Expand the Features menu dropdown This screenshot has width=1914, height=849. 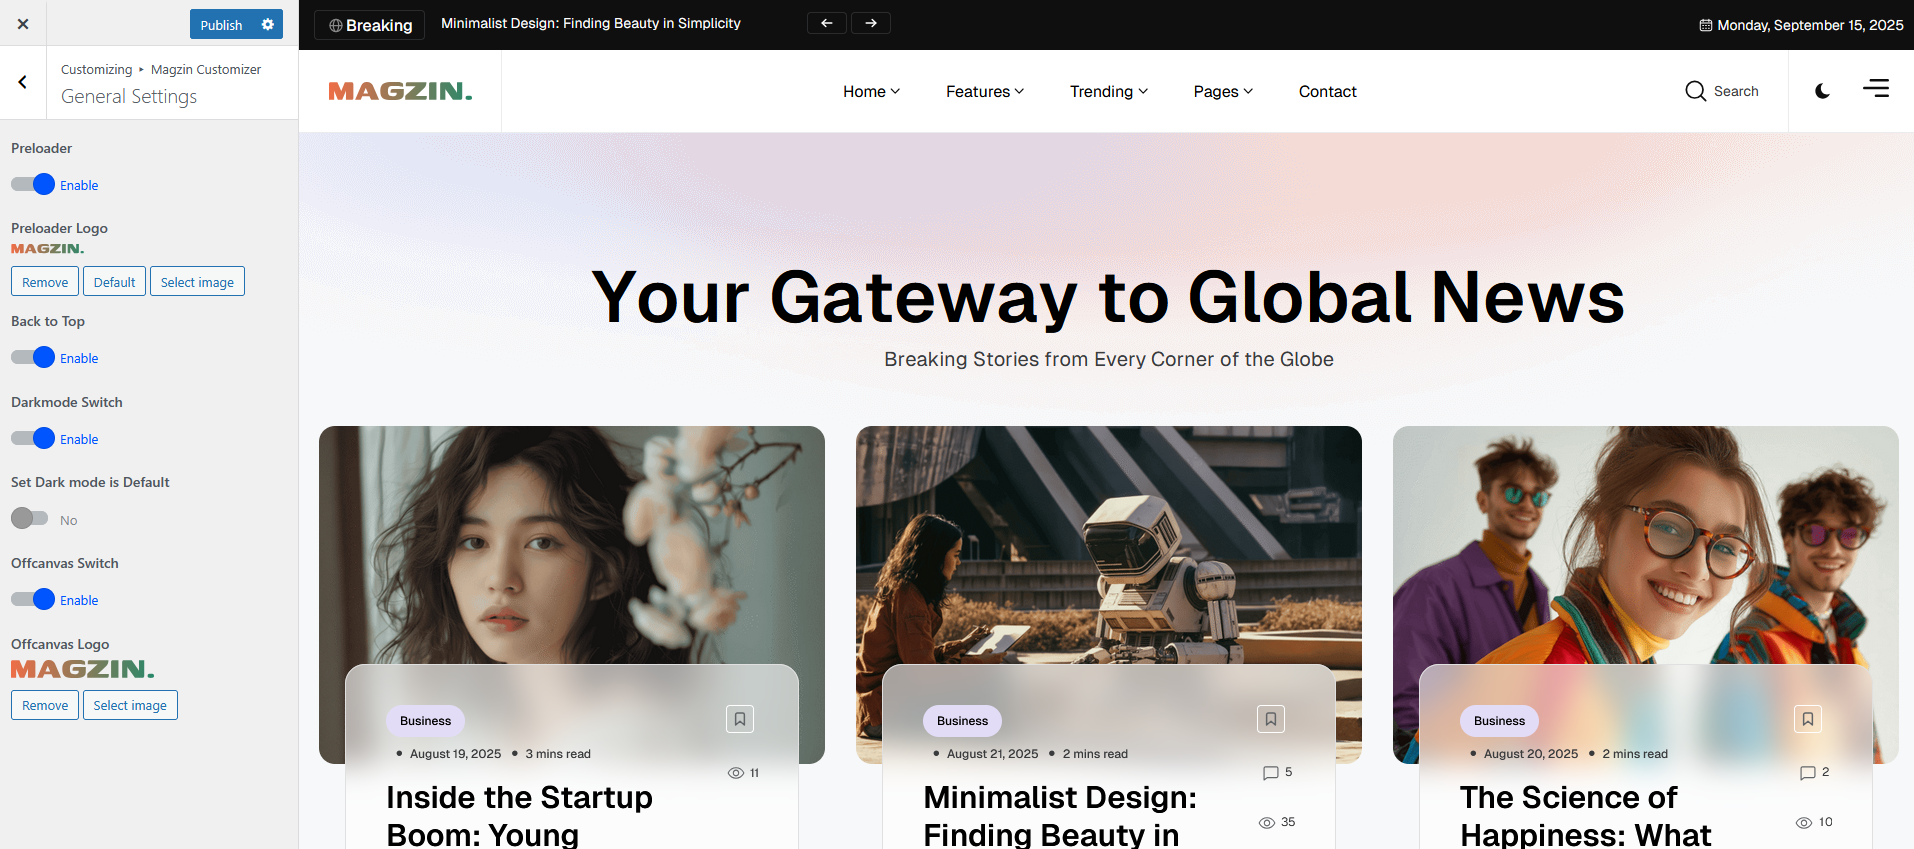tap(985, 91)
